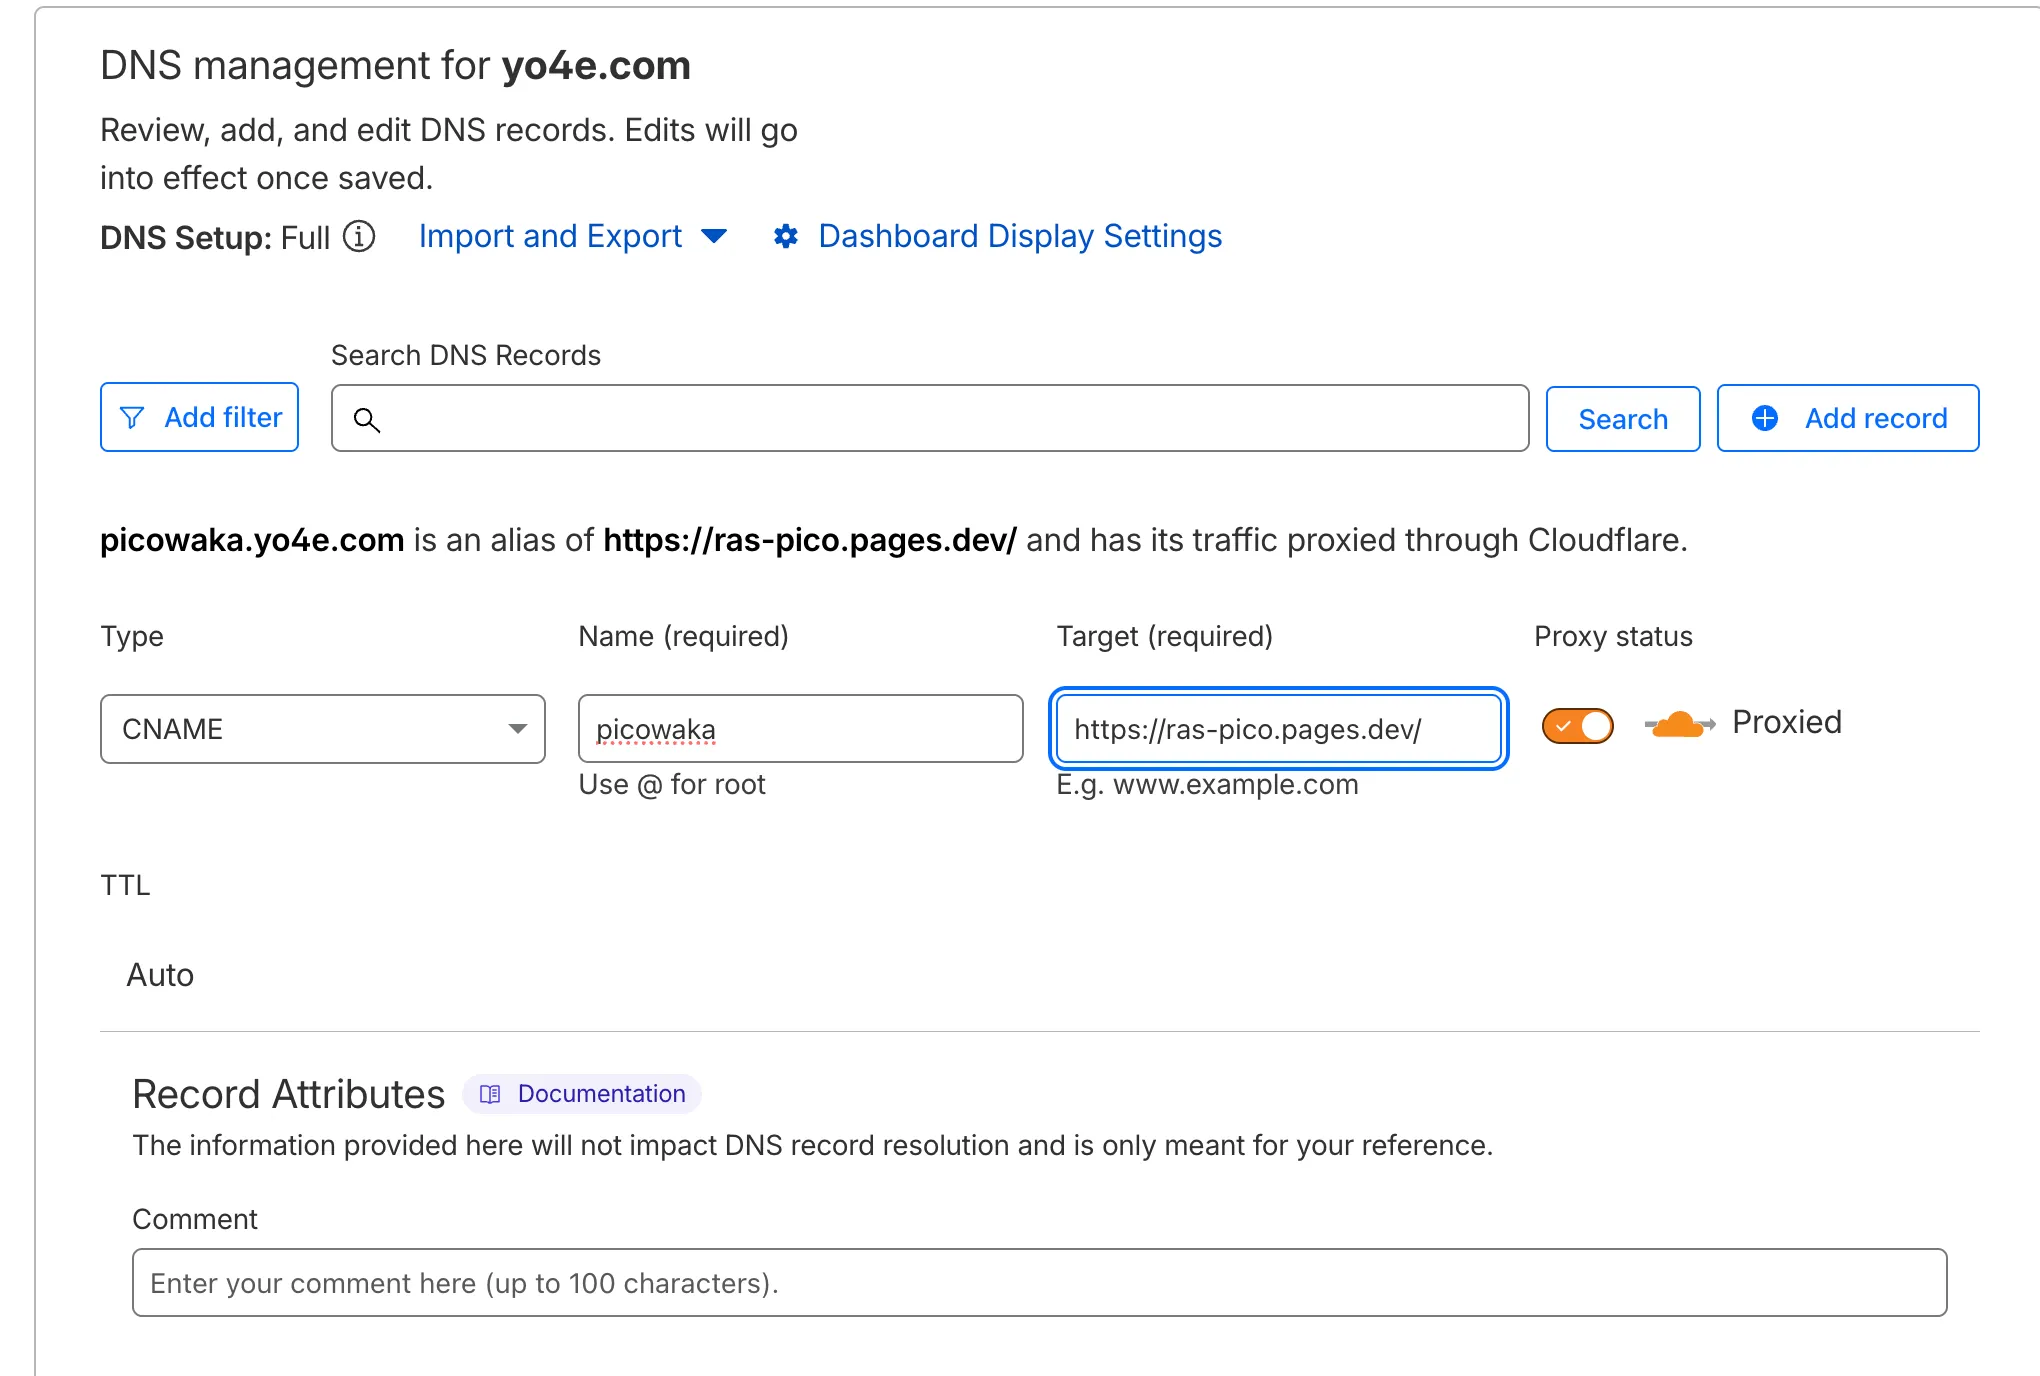Expand the Import and Export menu
The image size is (2040, 1376).
coord(550,237)
